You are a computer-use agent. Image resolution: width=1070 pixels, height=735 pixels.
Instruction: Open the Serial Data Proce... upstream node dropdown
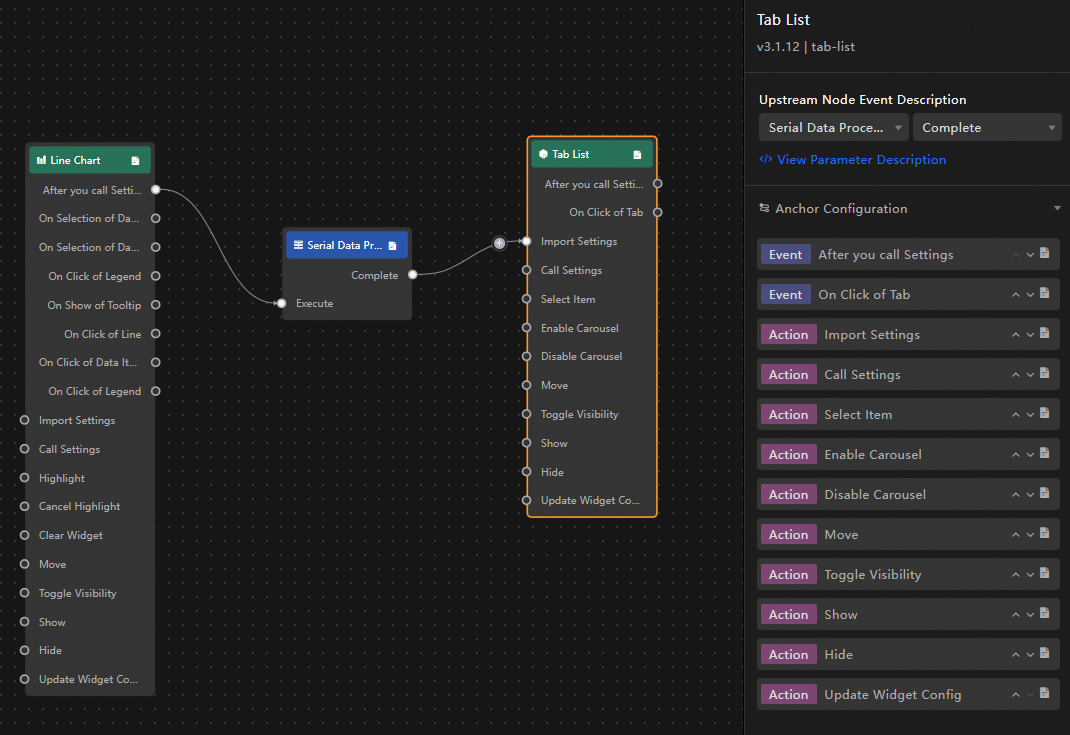coord(833,128)
